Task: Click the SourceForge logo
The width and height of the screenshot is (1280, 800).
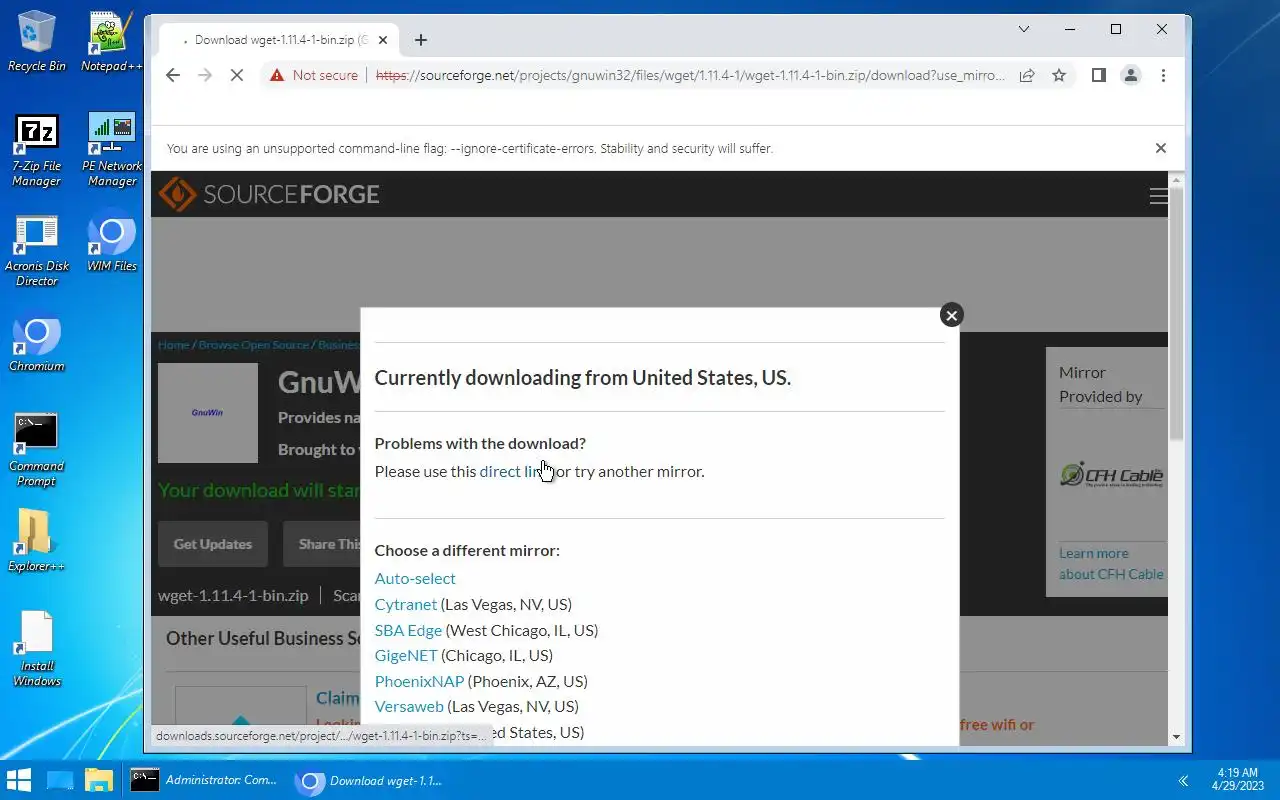Action: point(269,194)
